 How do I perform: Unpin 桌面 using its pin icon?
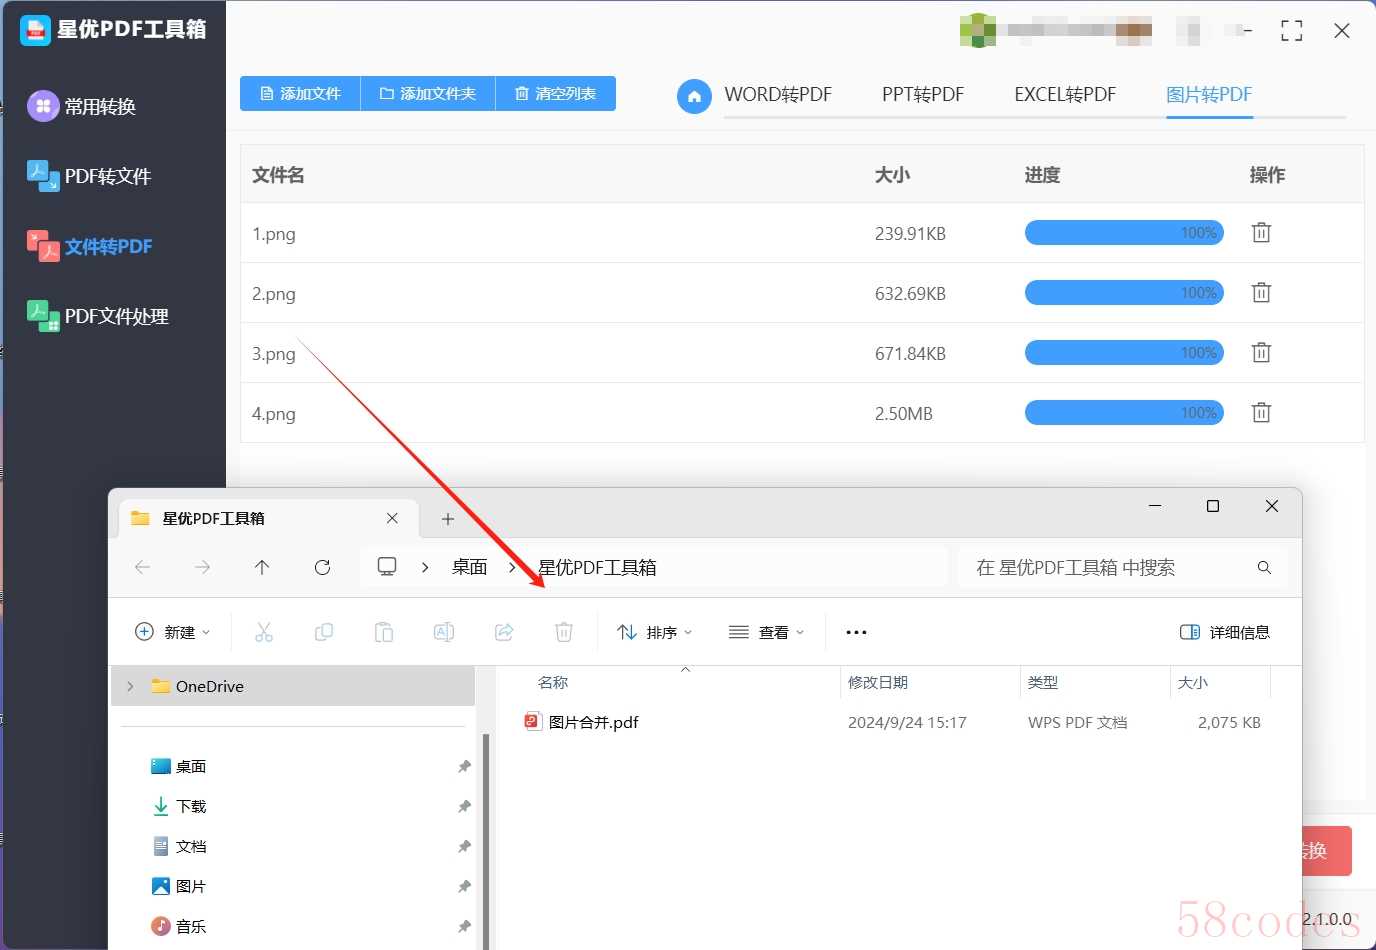[464, 766]
